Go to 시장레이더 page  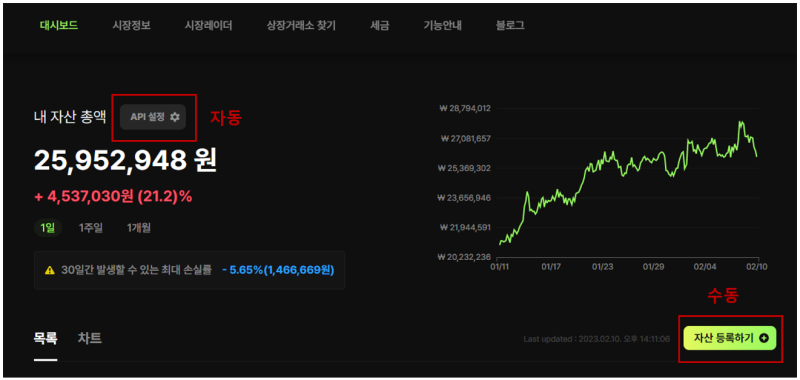coord(208,26)
